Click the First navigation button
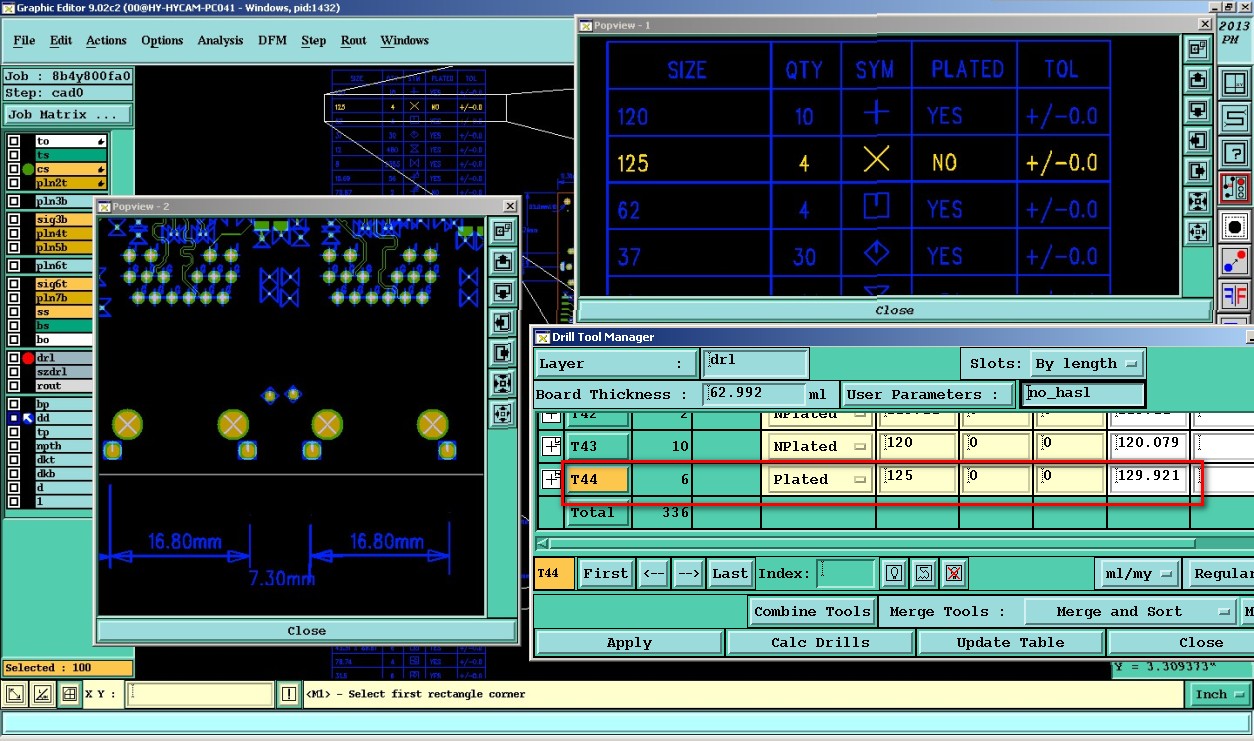 pyautogui.click(x=606, y=574)
